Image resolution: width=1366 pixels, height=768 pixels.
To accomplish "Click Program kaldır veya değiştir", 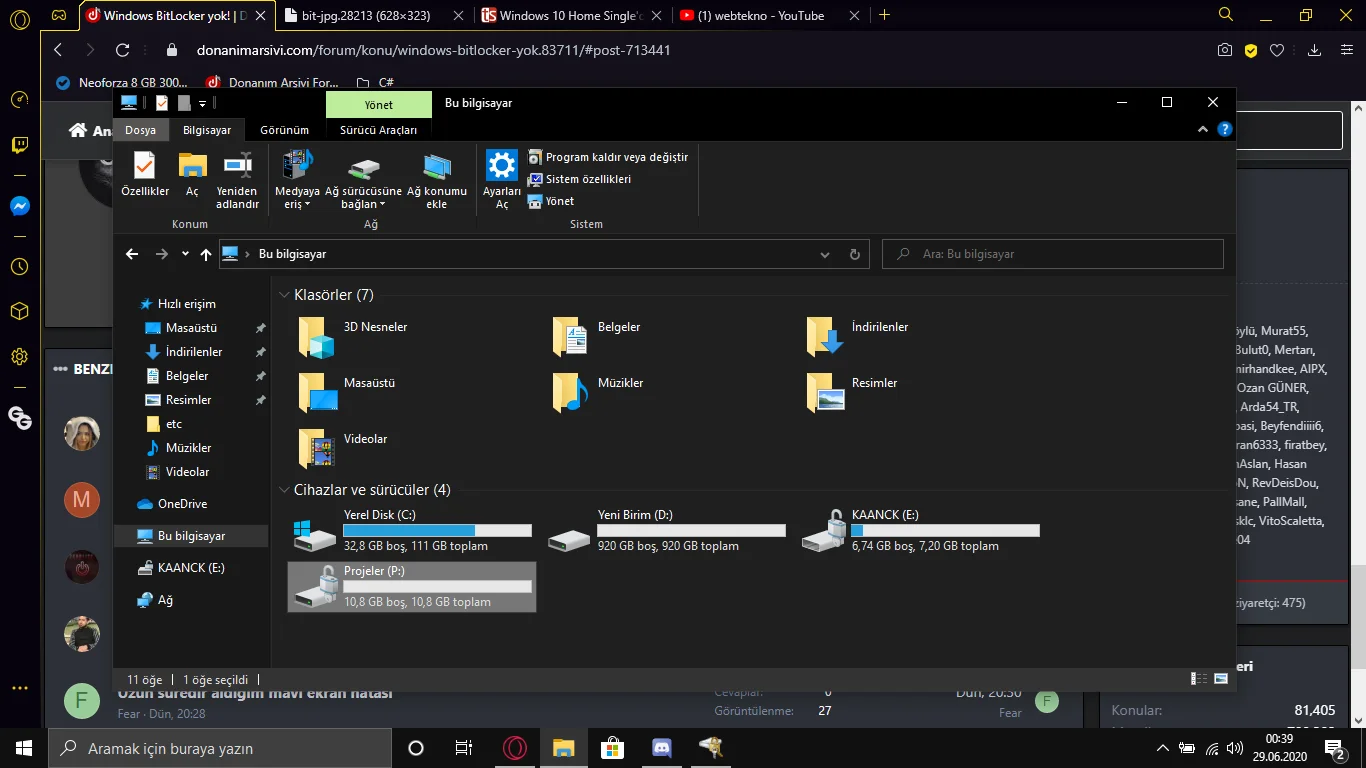I will click(x=616, y=157).
